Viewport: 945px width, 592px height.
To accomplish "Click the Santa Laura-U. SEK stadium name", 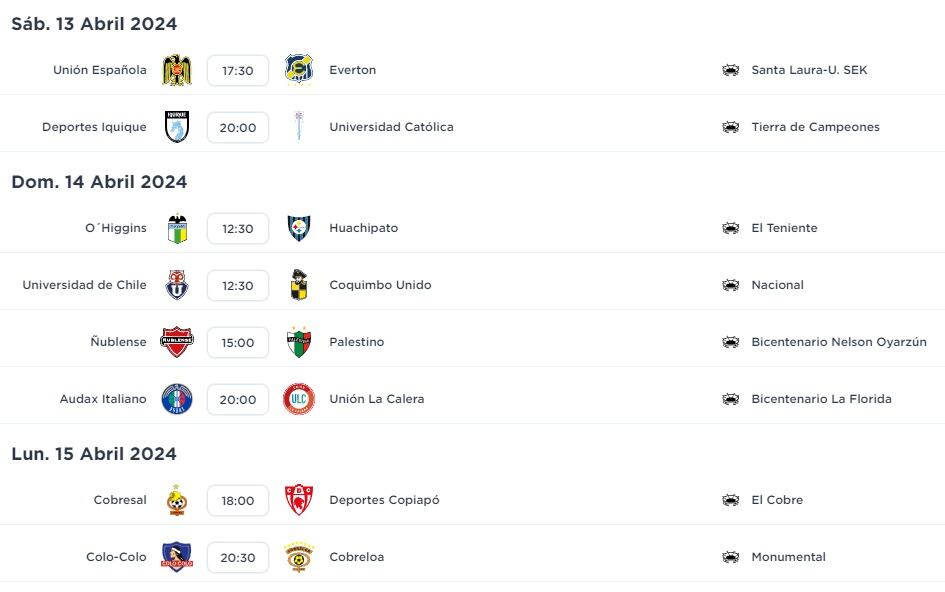I will pyautogui.click(x=809, y=70).
